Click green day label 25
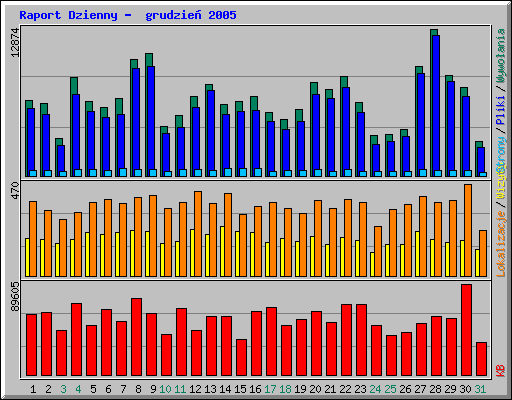512x400 pixels. click(x=390, y=389)
